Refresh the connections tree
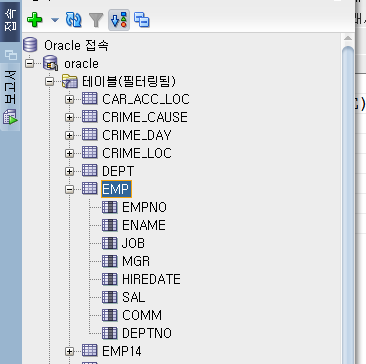 pos(73,20)
